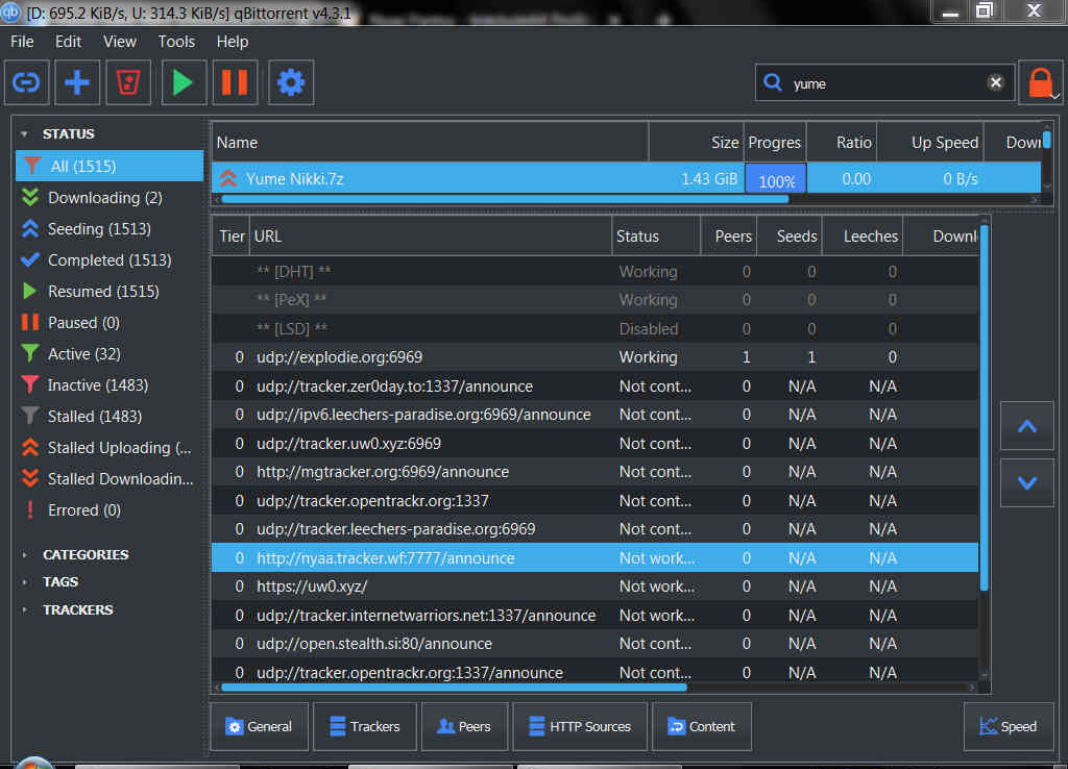Open the Tools menu
Screen dimensions: 1068x769
(176, 42)
